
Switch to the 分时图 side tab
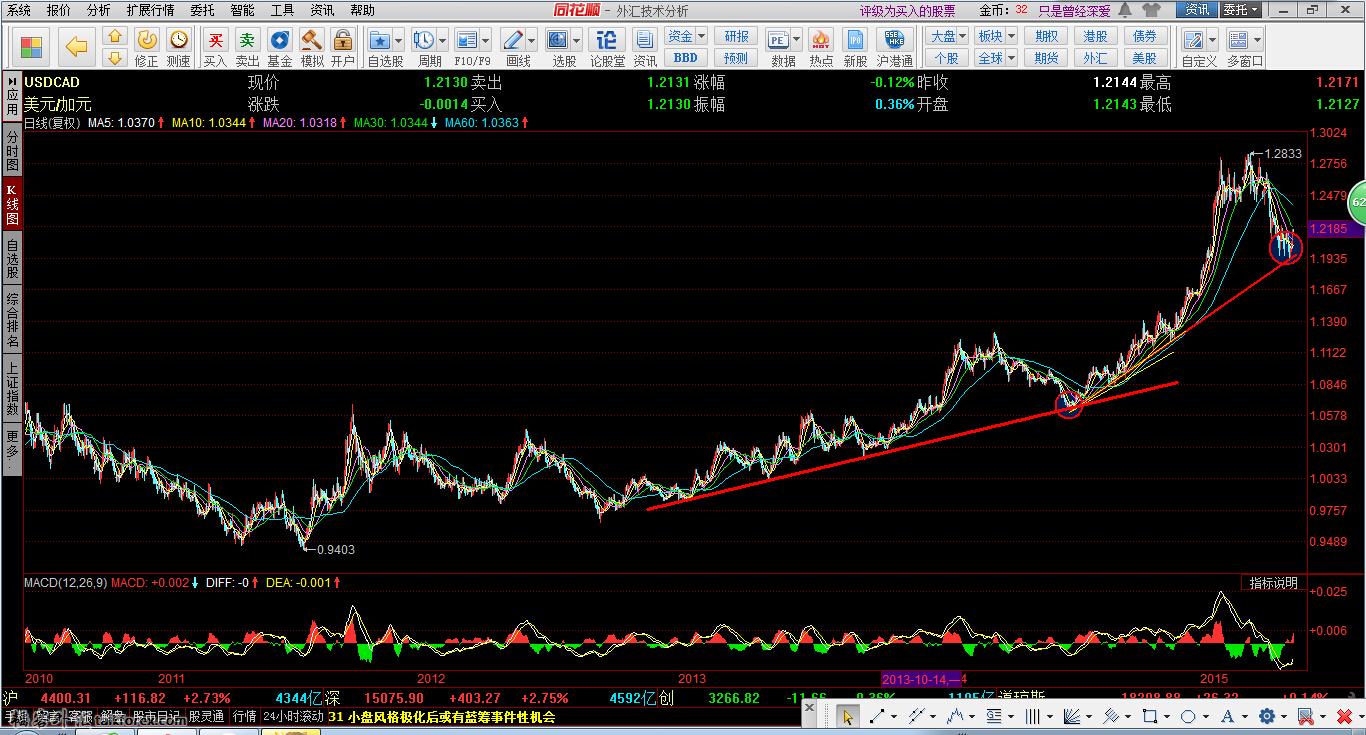coord(12,150)
